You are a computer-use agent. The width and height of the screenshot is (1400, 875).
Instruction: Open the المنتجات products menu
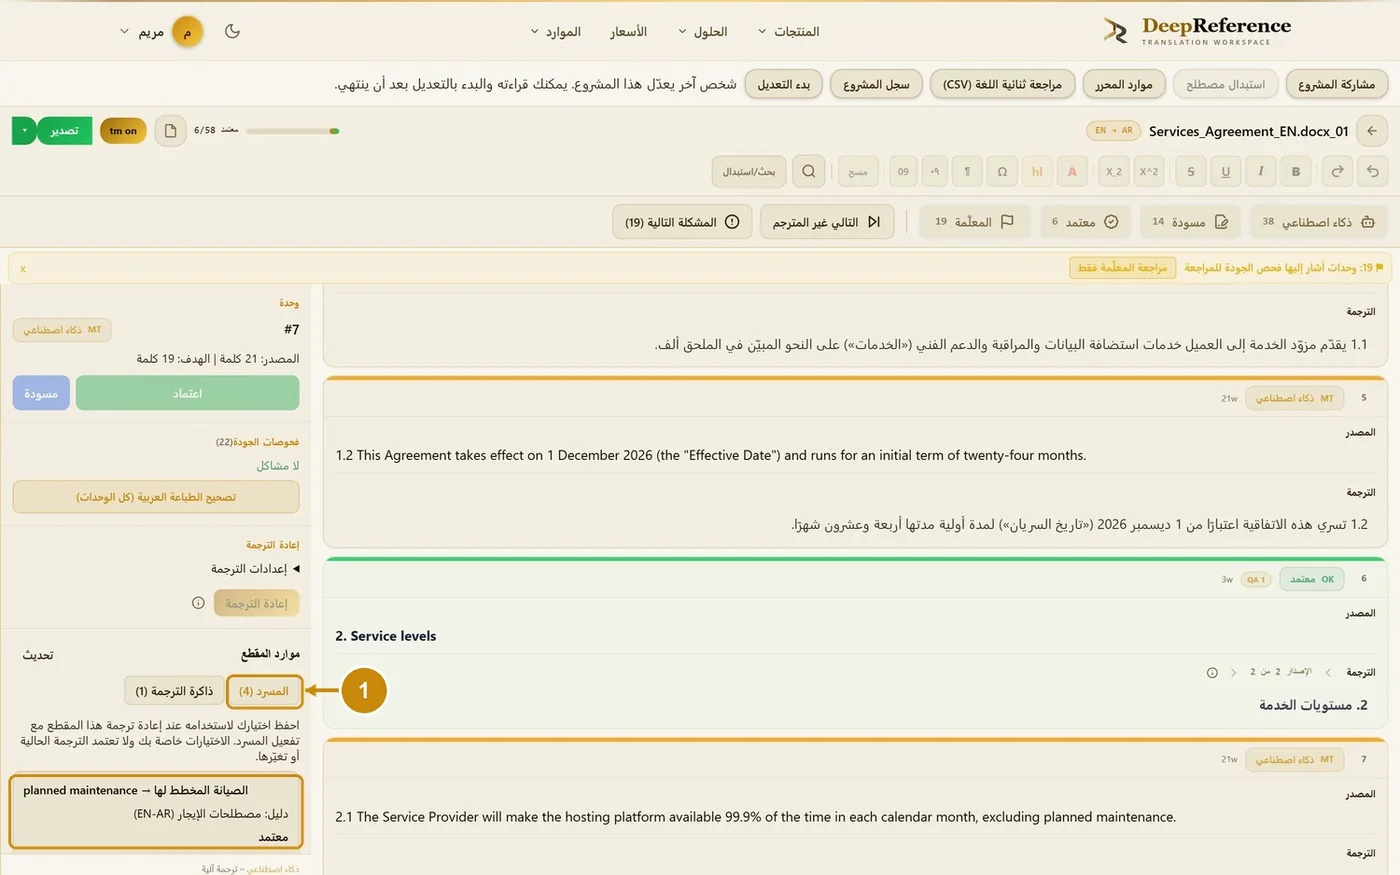point(788,32)
